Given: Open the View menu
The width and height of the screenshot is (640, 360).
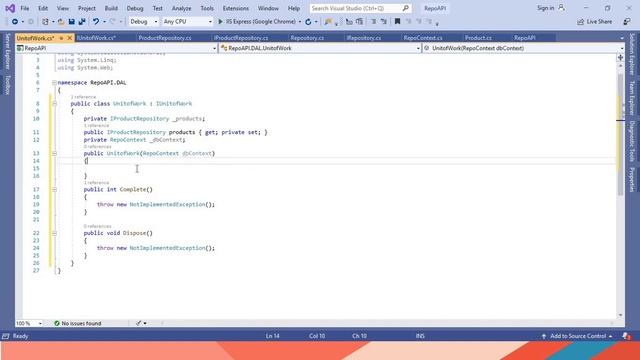Looking at the screenshot, I should click(62, 8).
